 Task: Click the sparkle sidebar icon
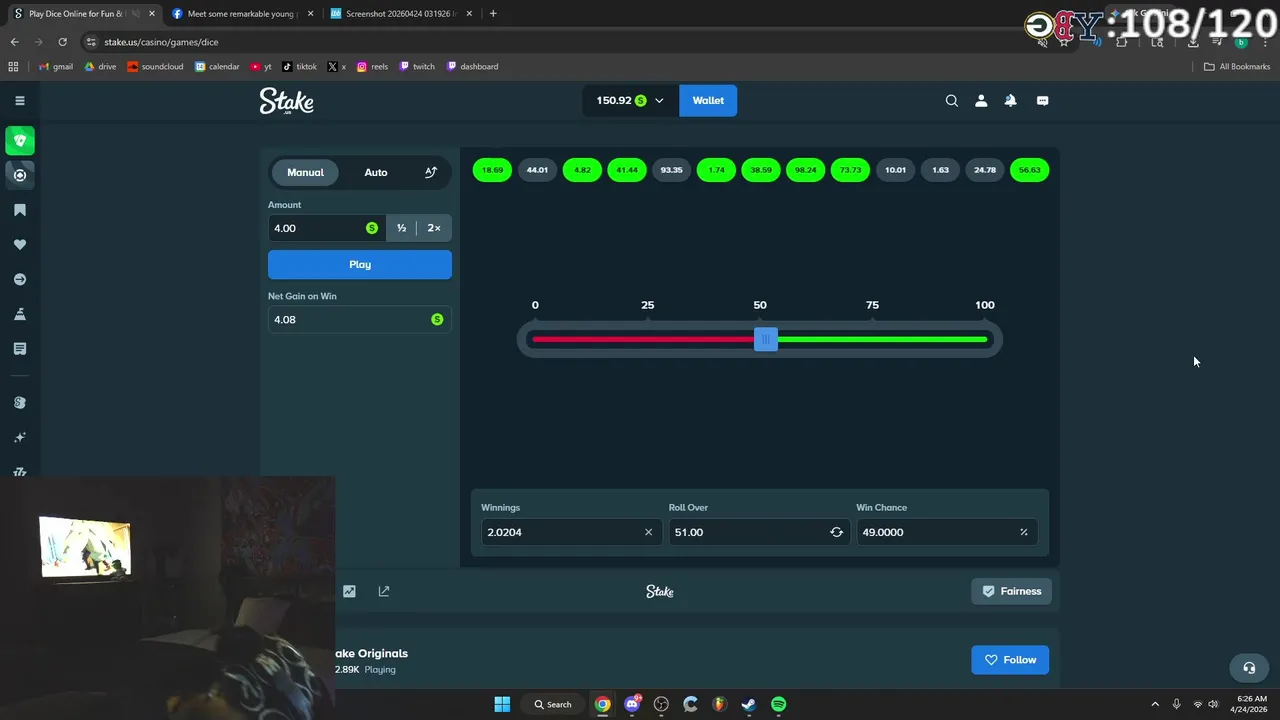click(20, 437)
